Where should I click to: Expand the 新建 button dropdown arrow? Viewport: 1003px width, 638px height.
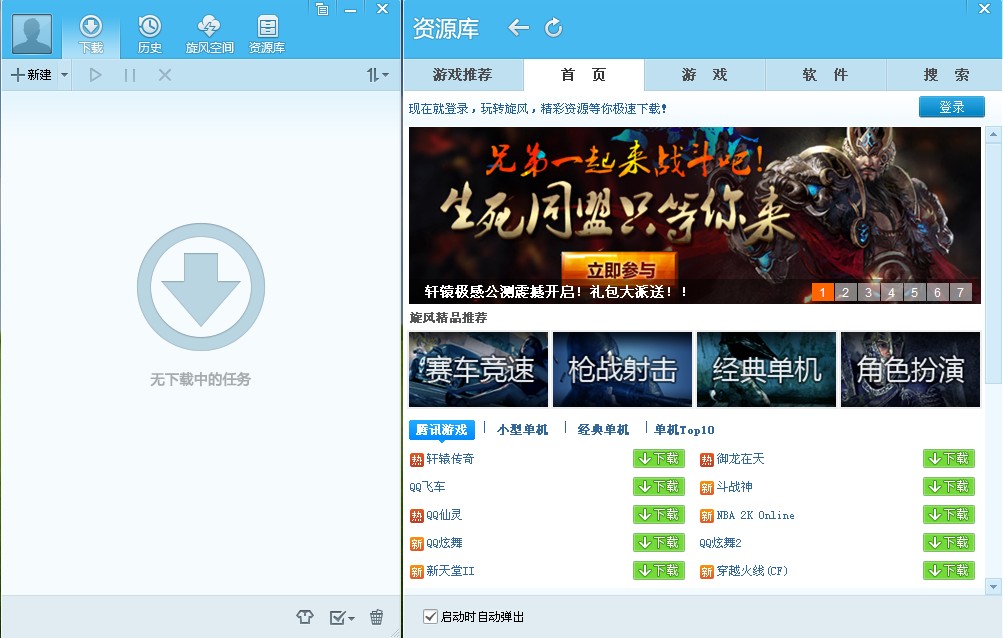(x=64, y=74)
